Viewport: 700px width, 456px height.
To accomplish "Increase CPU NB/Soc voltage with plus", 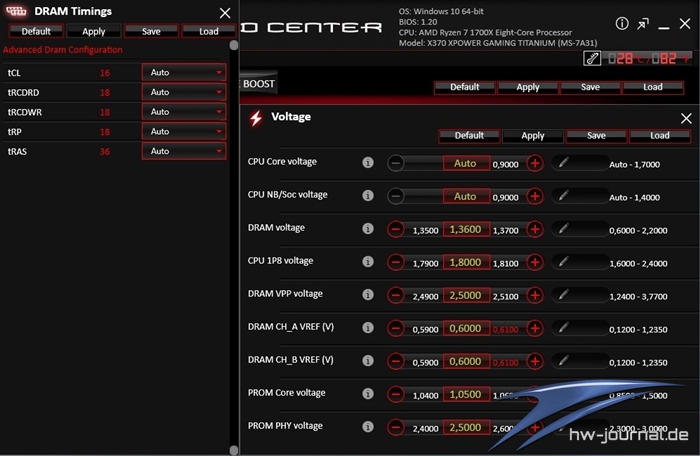I will coord(535,197).
